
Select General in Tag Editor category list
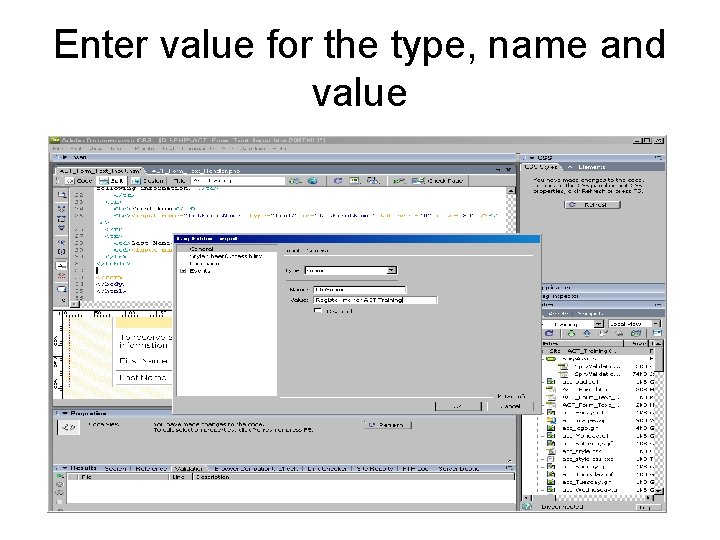pos(202,248)
